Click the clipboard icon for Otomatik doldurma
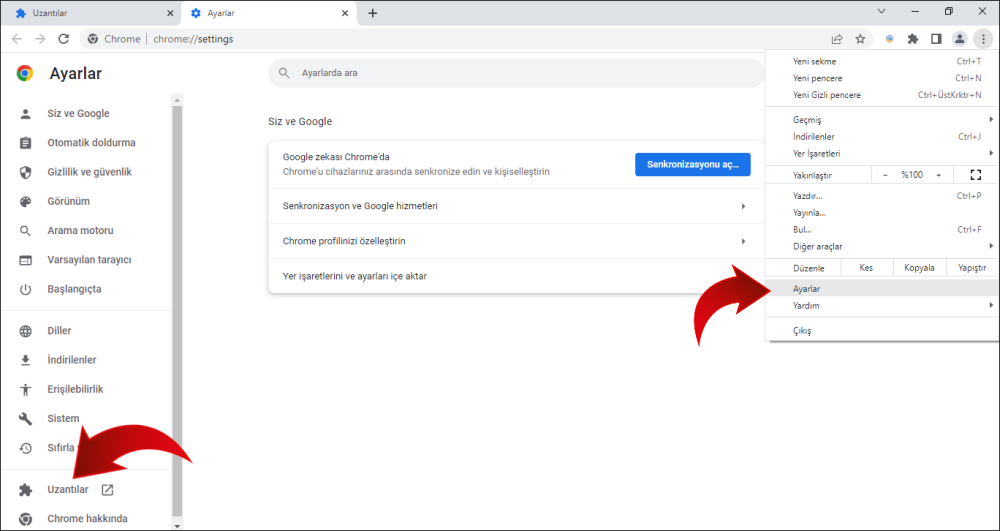The width and height of the screenshot is (1000, 531). [x=26, y=143]
